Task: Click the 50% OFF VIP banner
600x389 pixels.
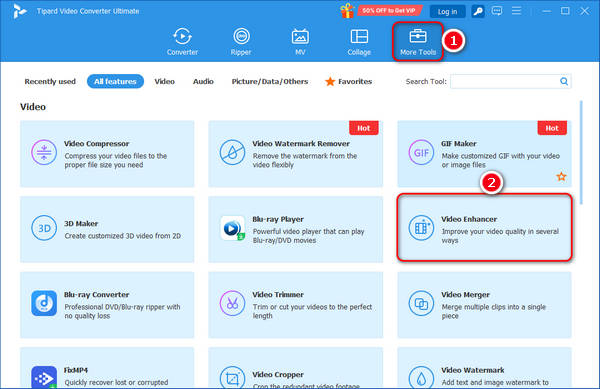Action: click(388, 11)
